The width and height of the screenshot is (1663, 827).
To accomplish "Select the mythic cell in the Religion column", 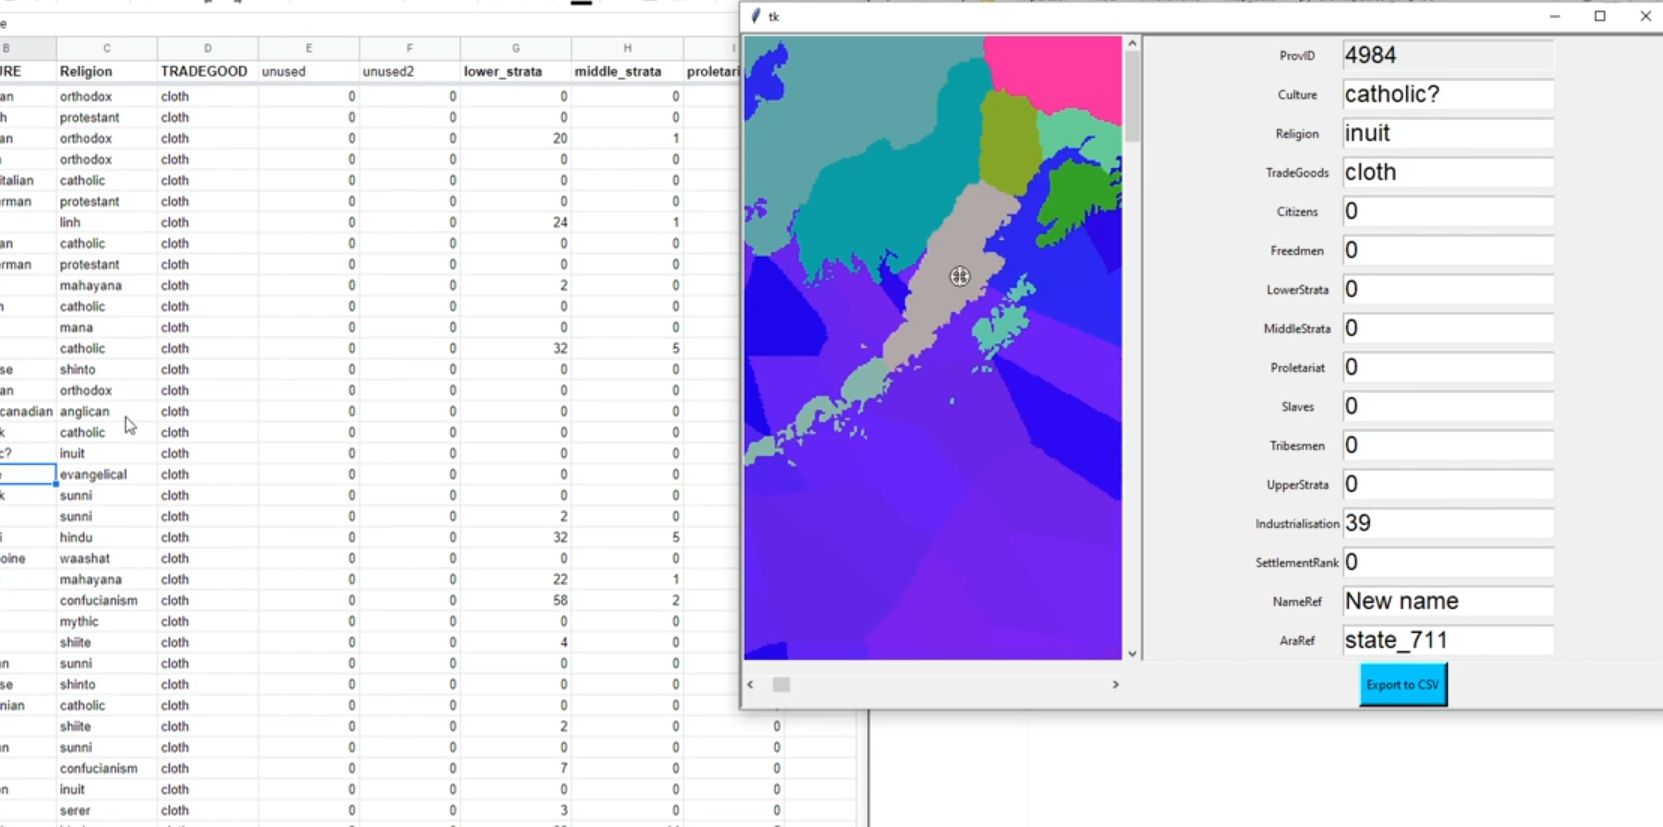I will [107, 622].
